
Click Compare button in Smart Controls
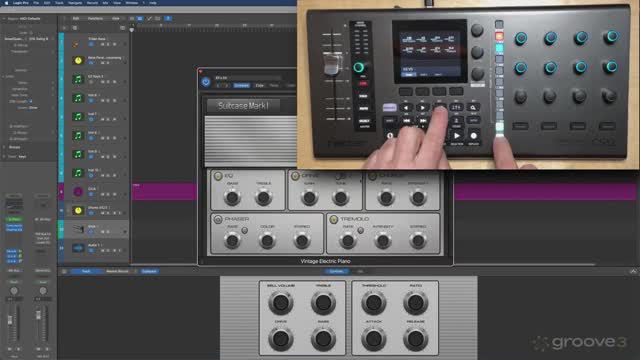click(x=149, y=271)
